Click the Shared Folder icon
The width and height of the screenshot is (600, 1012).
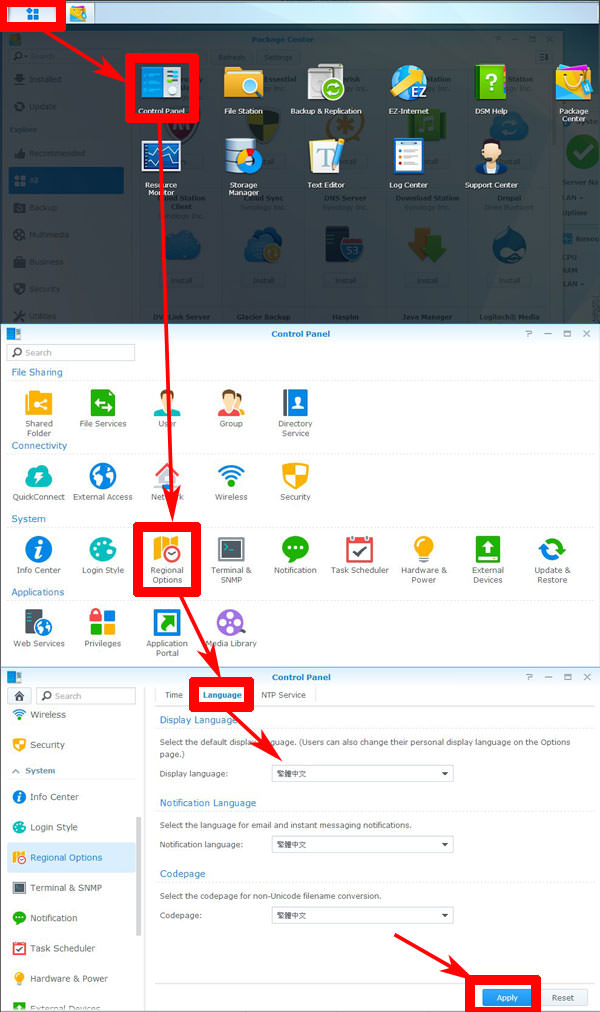click(39, 410)
